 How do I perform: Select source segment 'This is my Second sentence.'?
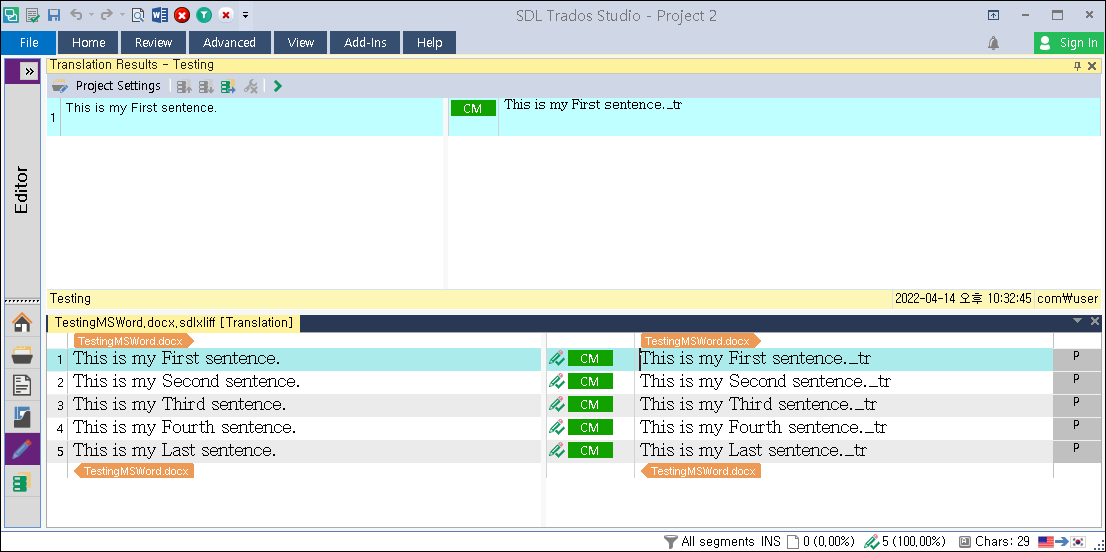[187, 381]
